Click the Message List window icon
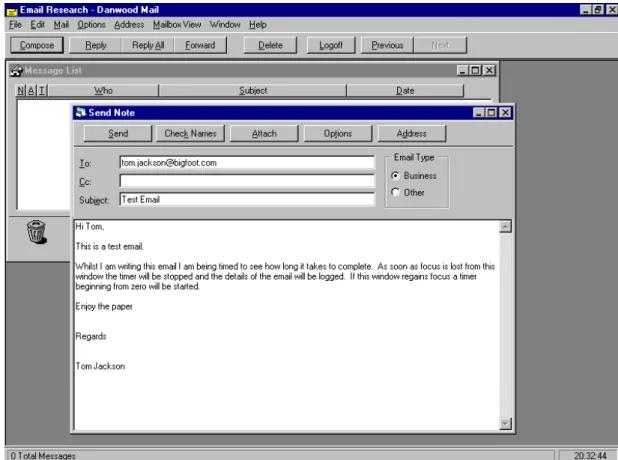This screenshot has width=618, height=460. 16,71
